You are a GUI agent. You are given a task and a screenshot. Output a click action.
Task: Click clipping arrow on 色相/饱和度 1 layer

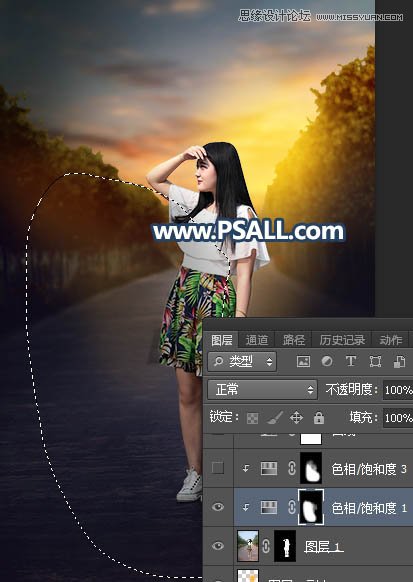pyautogui.click(x=246, y=507)
